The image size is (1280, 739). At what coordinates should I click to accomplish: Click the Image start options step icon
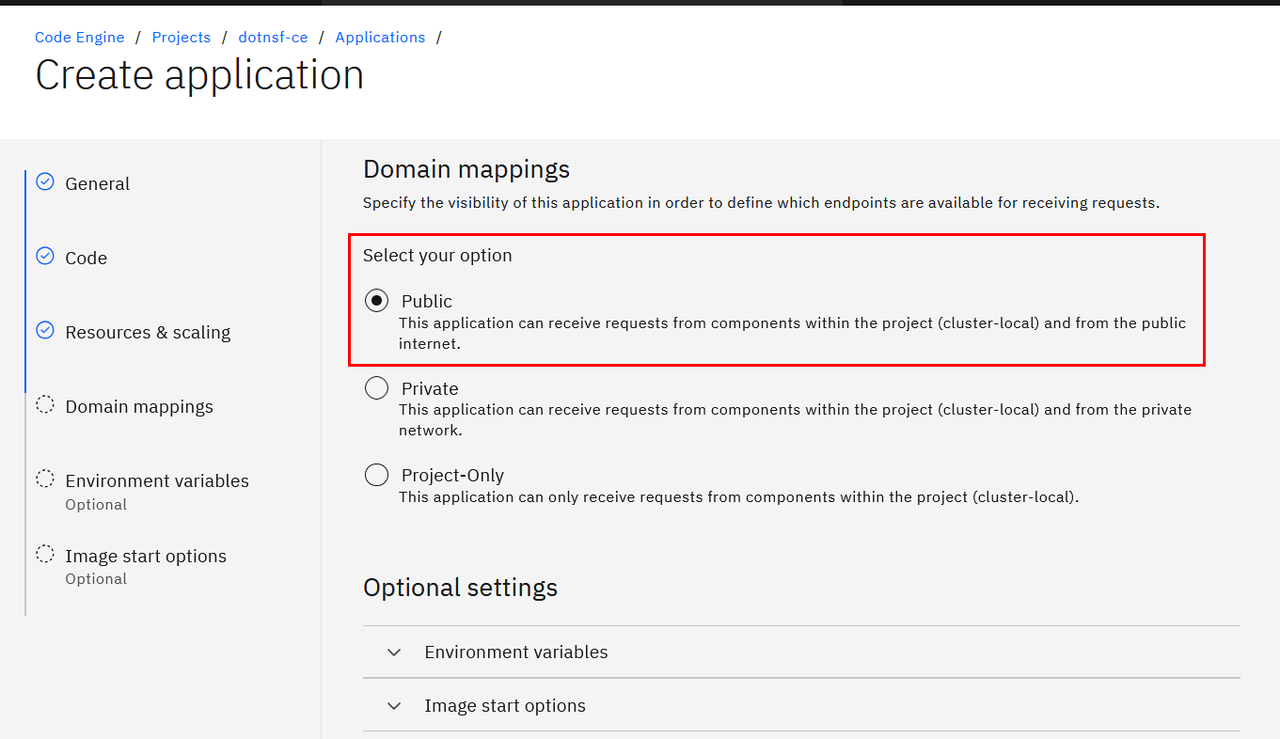point(45,554)
